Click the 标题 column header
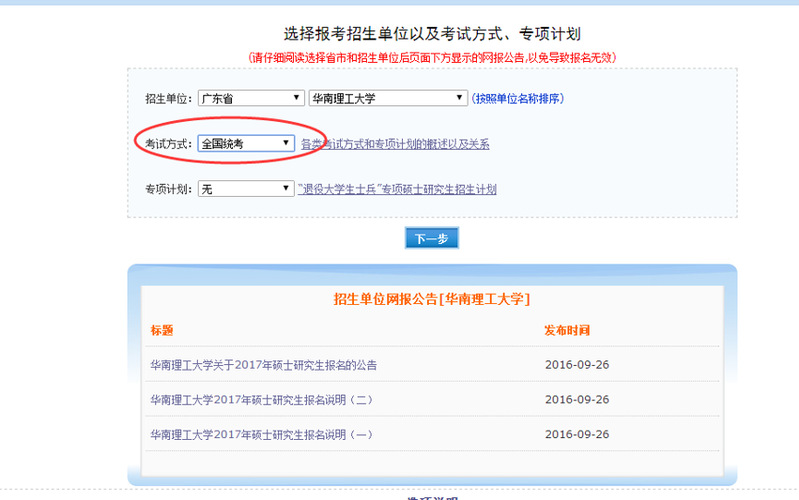 coord(162,330)
